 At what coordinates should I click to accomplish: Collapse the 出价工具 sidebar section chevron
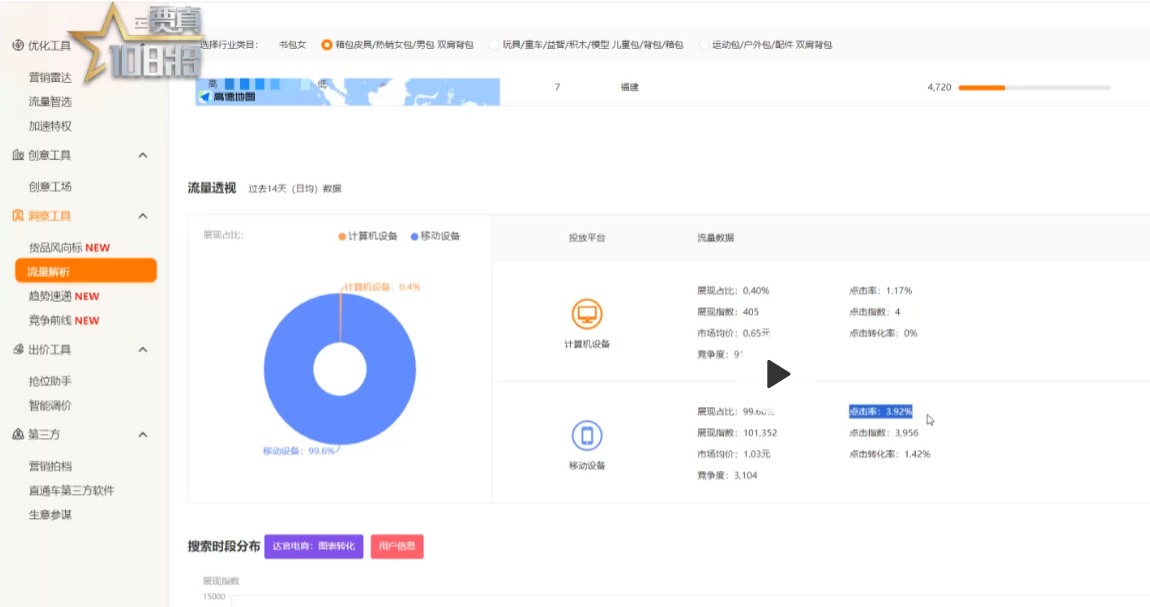click(x=143, y=350)
